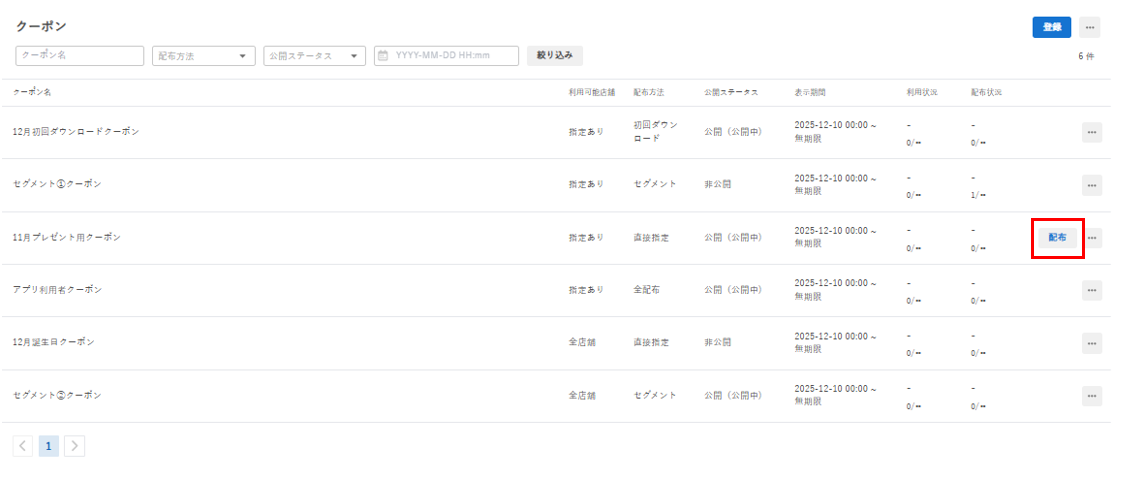
Task: Select 11月プレゼント用クーポン coupon name
Action: (x=67, y=238)
